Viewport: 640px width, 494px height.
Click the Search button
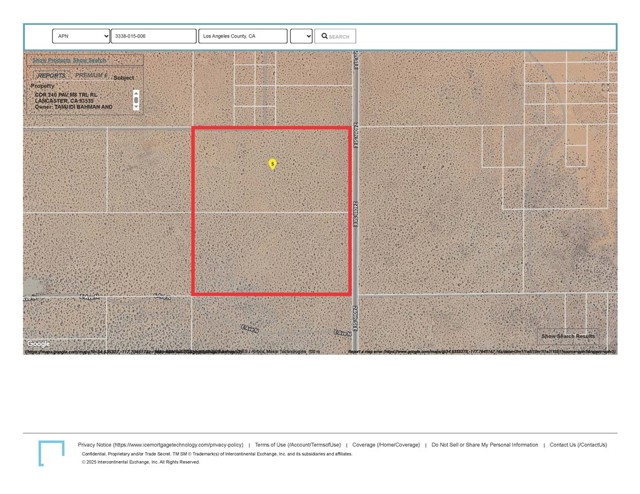tap(335, 36)
